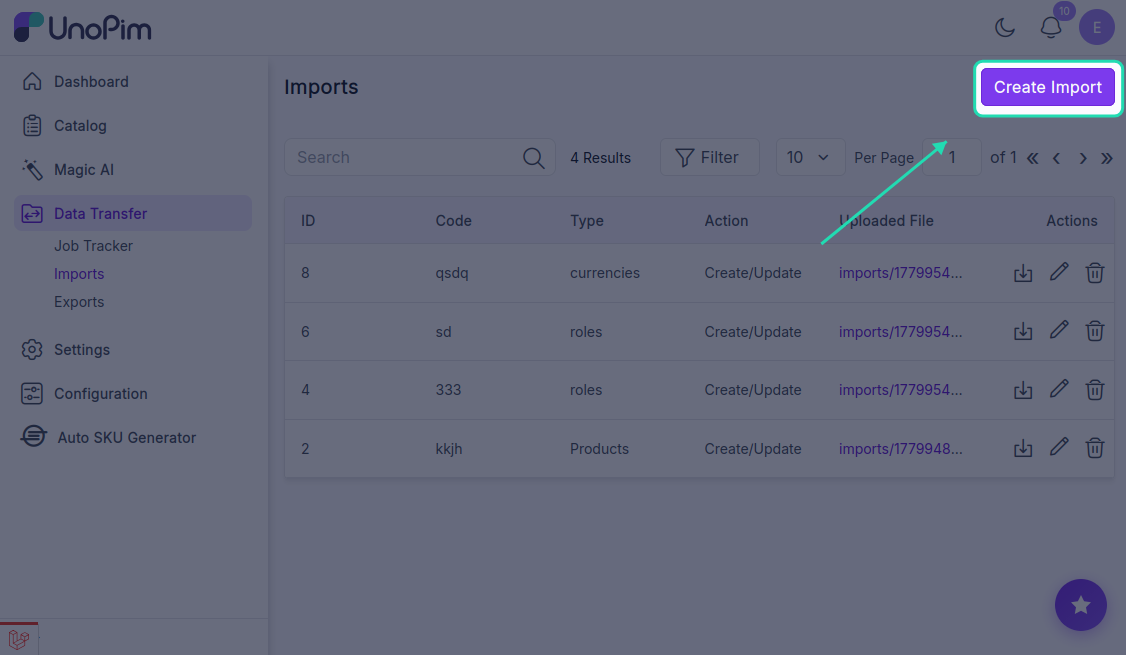The width and height of the screenshot is (1126, 655).
Task: Delete import 333
Action: (x=1094, y=390)
